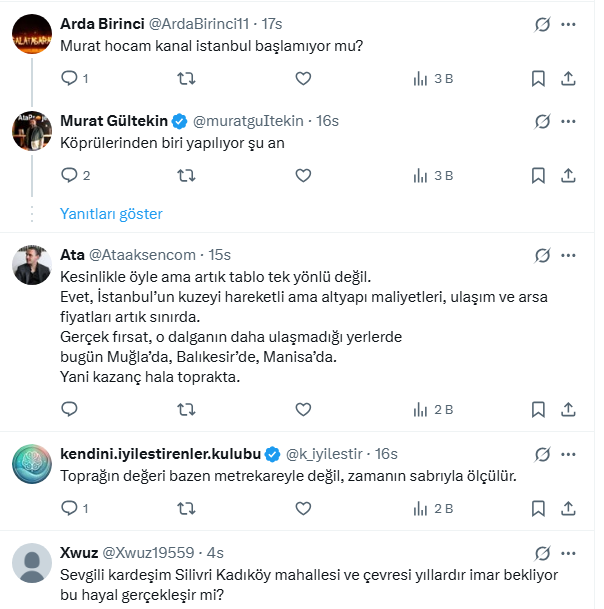This screenshot has width=604, height=609.
Task: Share Murat Gültekin's tweet
Action: click(569, 175)
